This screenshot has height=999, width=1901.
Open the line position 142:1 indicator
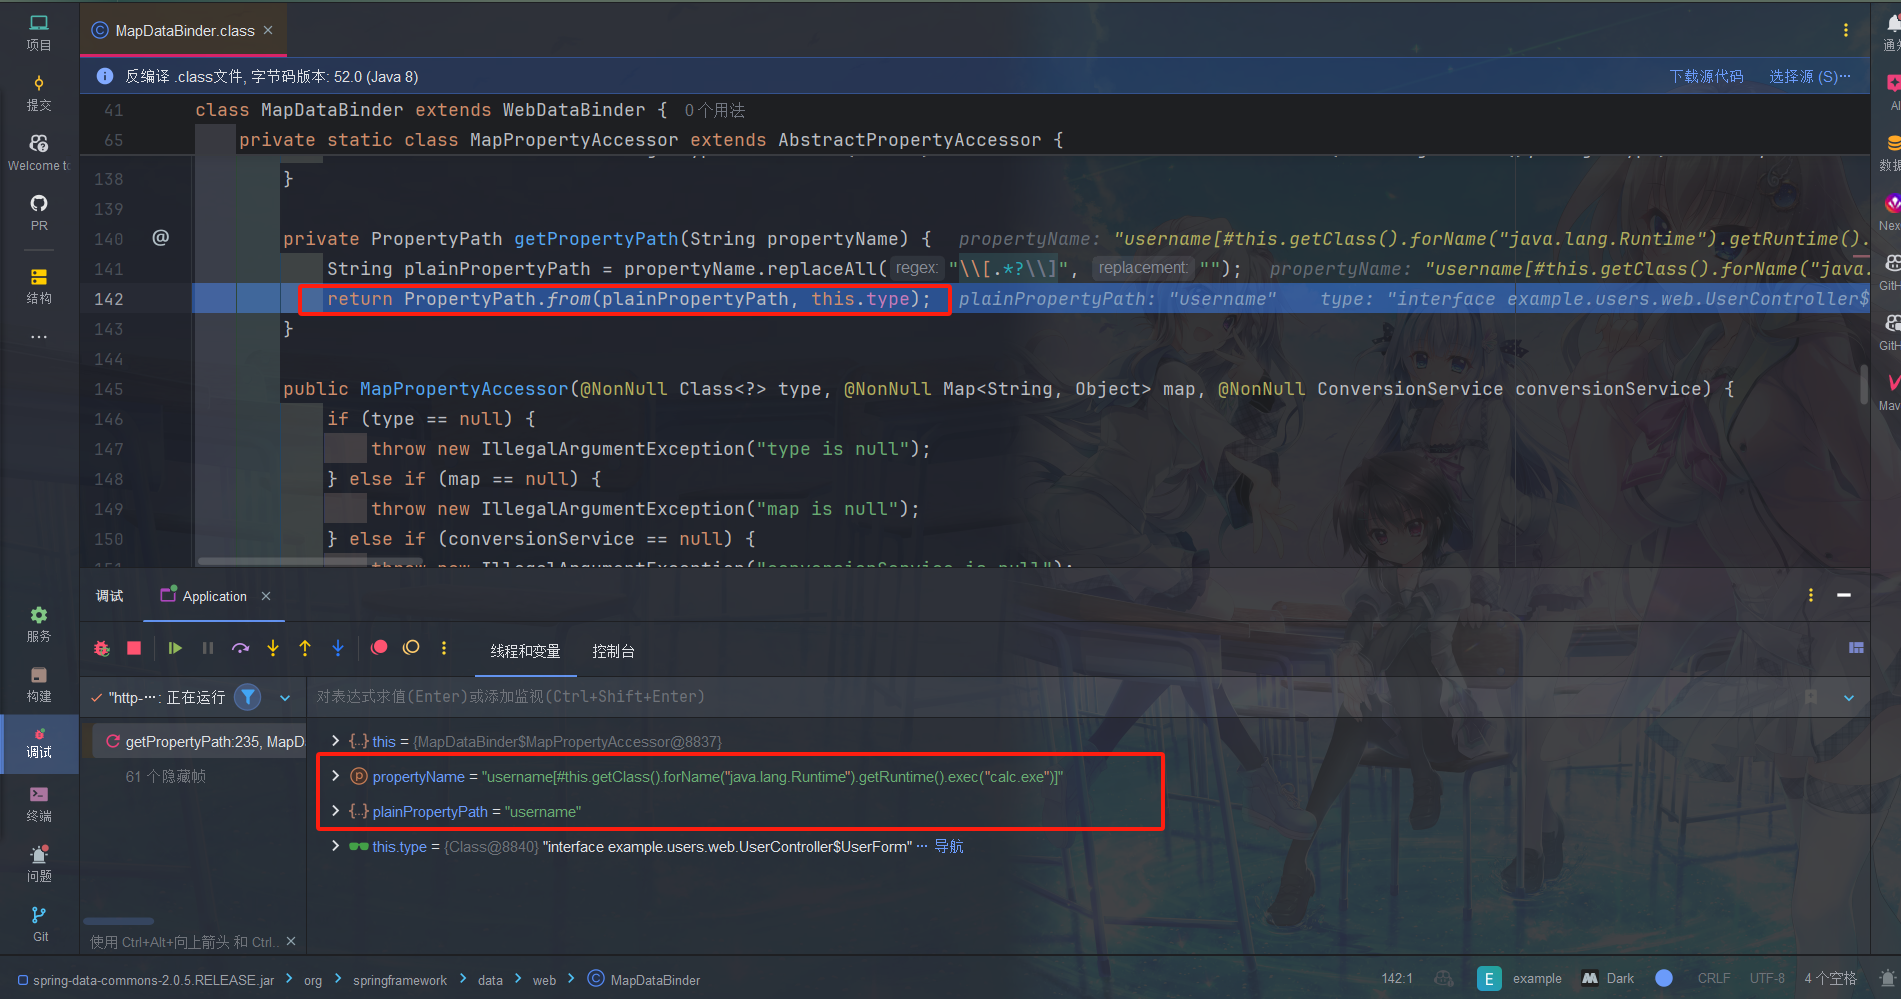click(x=1397, y=978)
